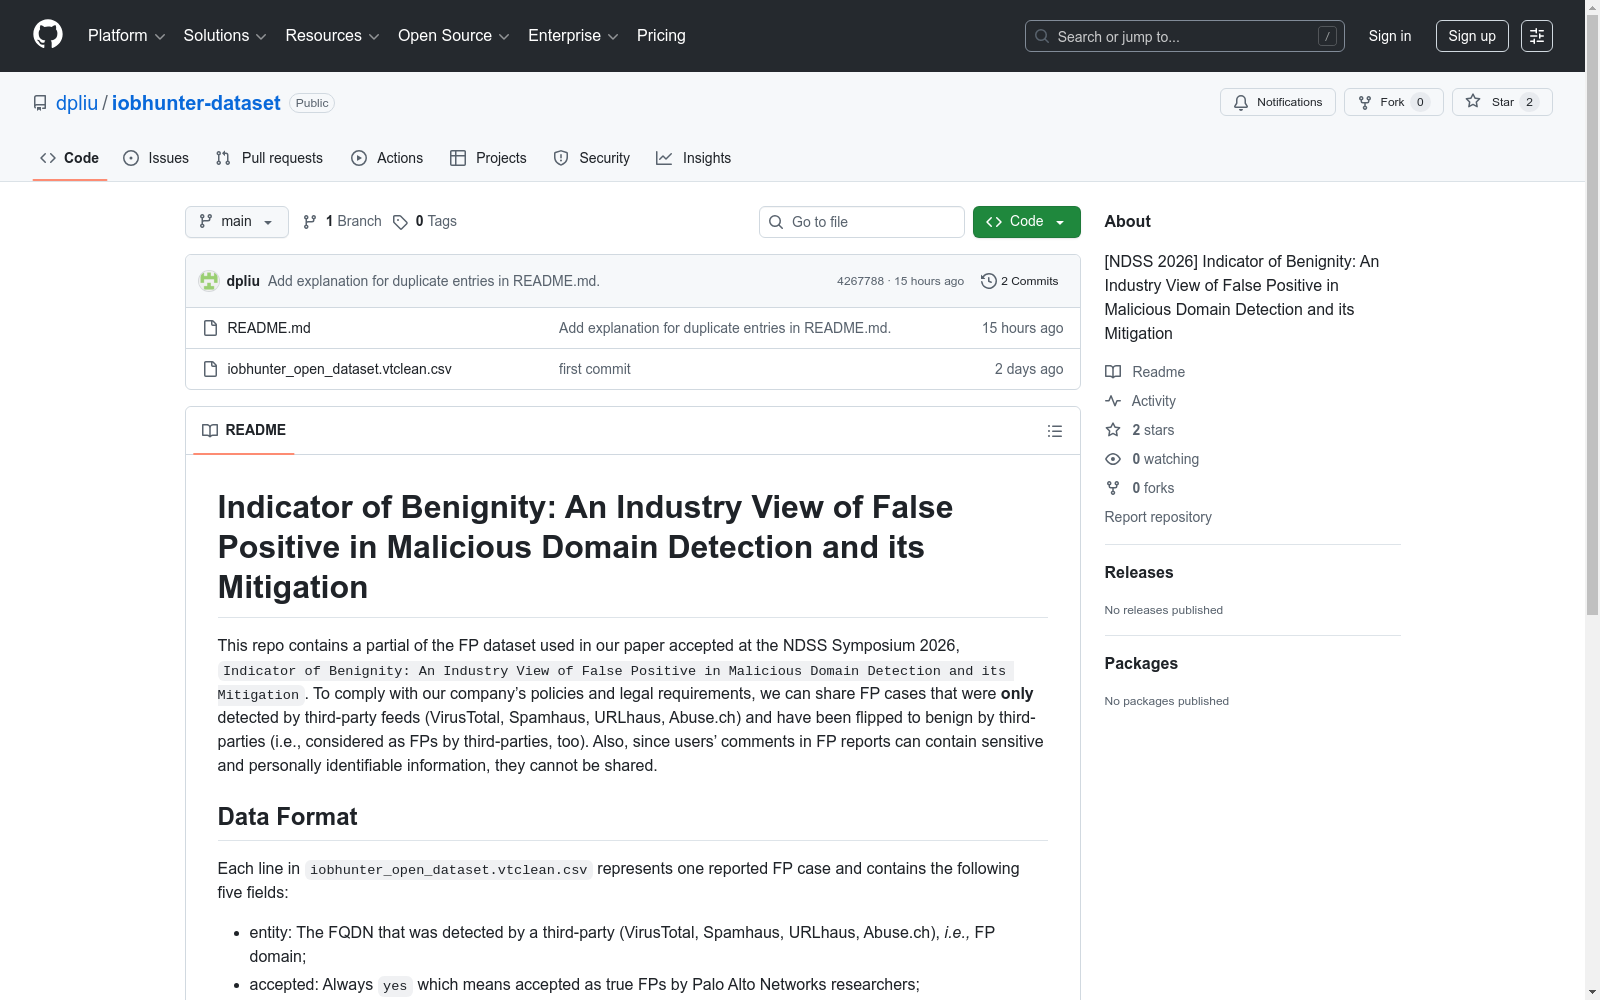Open the 0 Tags list

click(x=425, y=222)
